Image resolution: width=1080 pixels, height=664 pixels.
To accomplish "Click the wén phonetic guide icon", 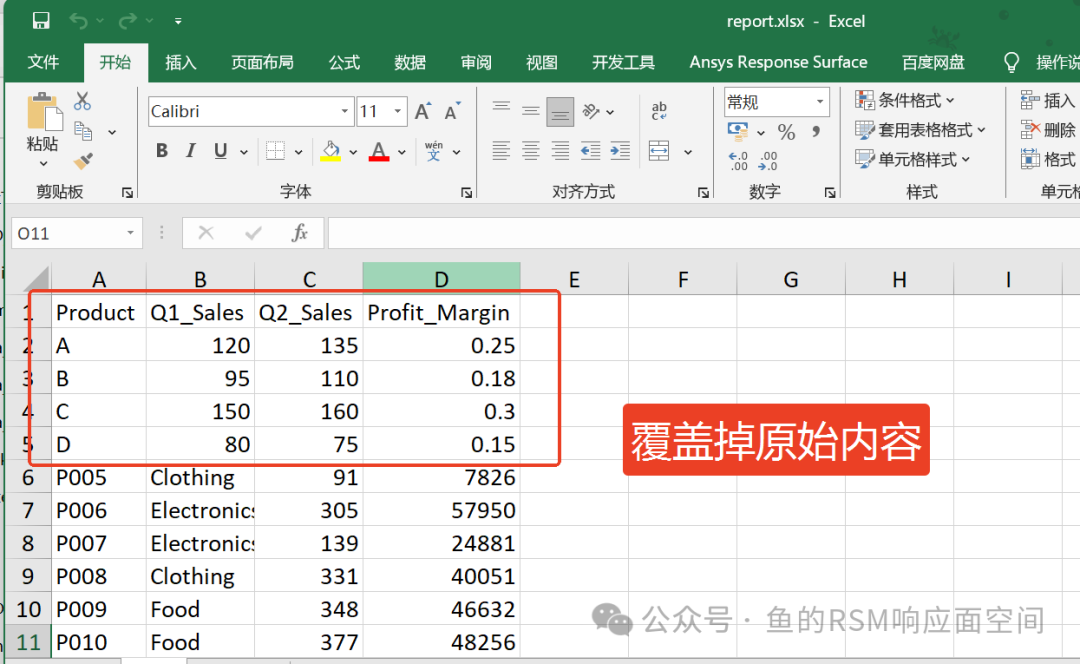I will (x=434, y=151).
